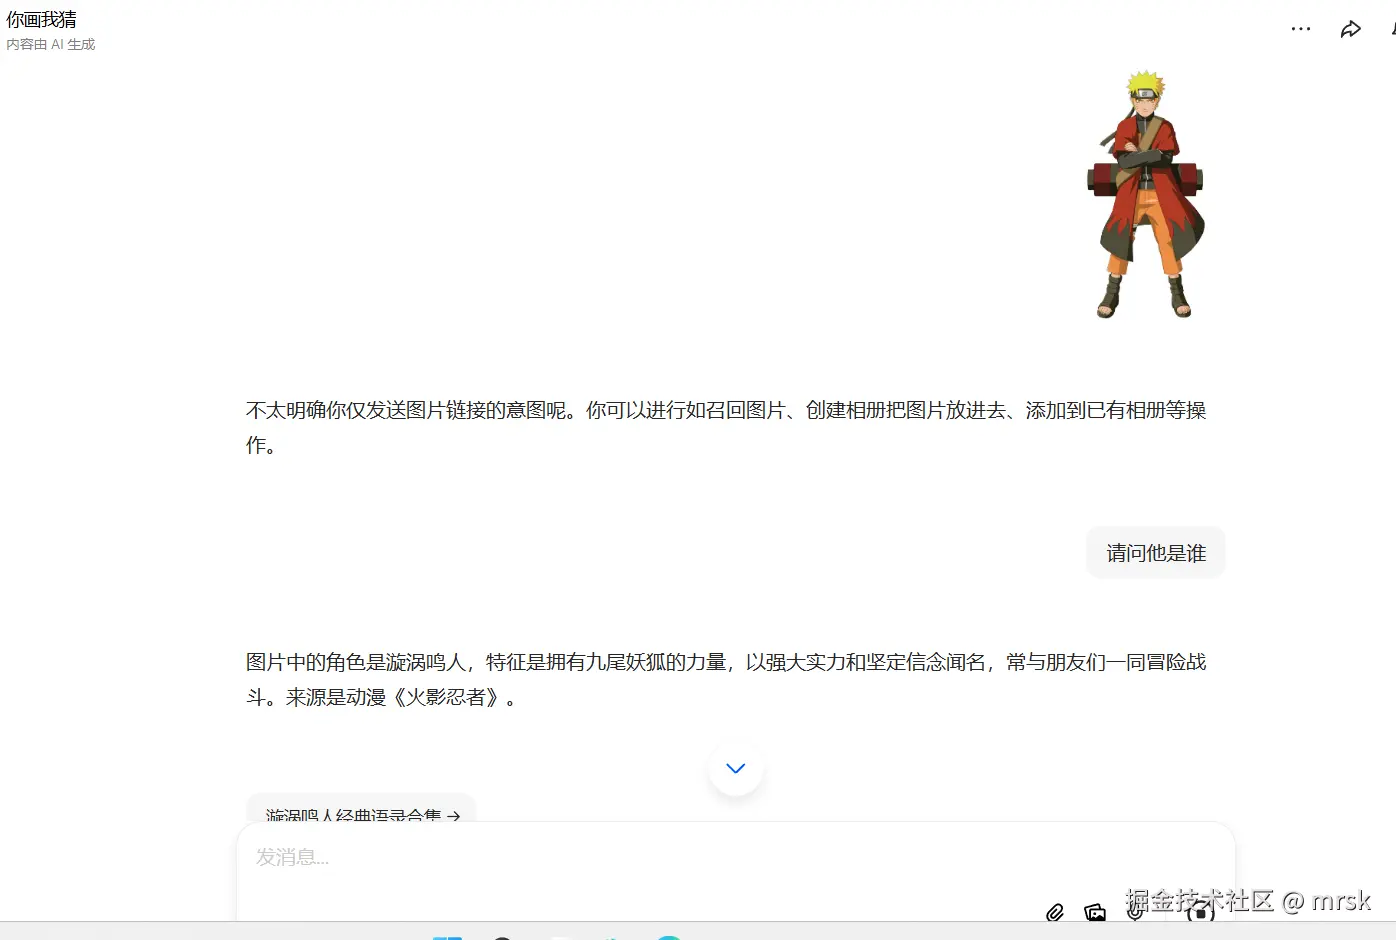Screen dimensions: 1396x940
Task: Open the blue app icon on the taskbar
Action: click(448, 936)
